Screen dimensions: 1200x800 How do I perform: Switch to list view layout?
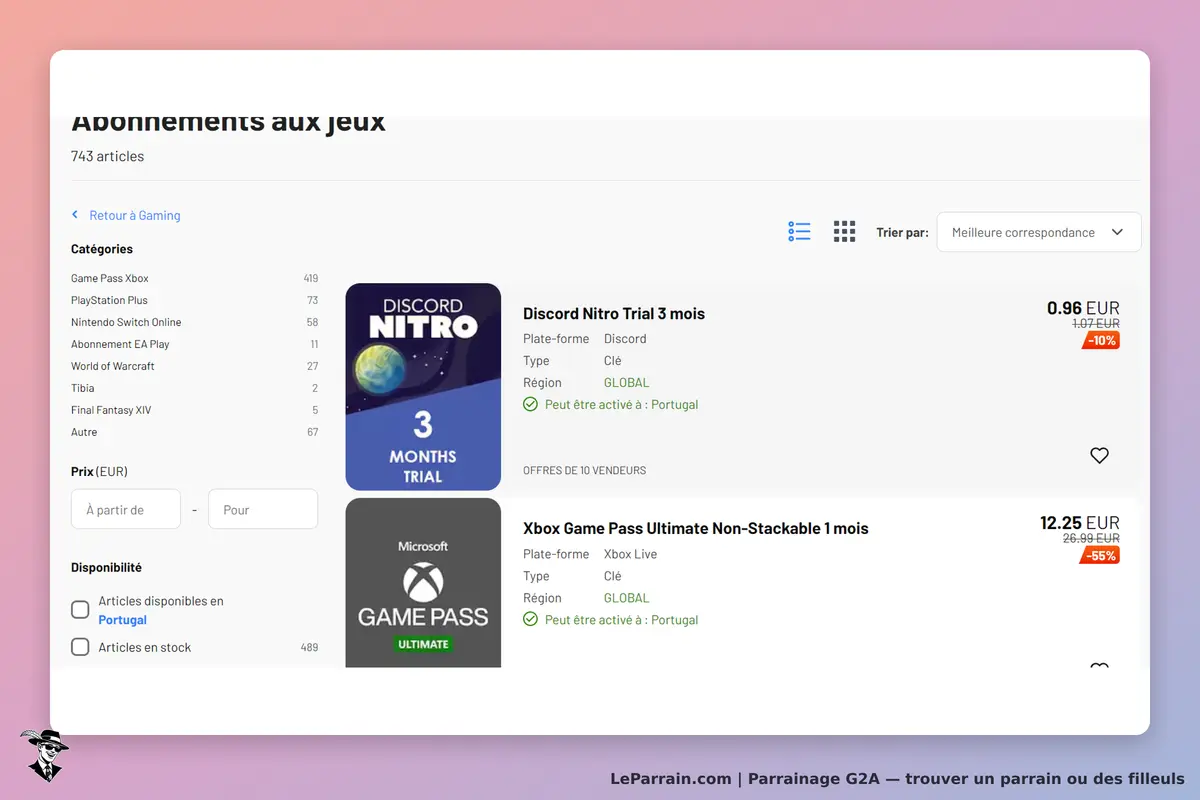click(799, 232)
